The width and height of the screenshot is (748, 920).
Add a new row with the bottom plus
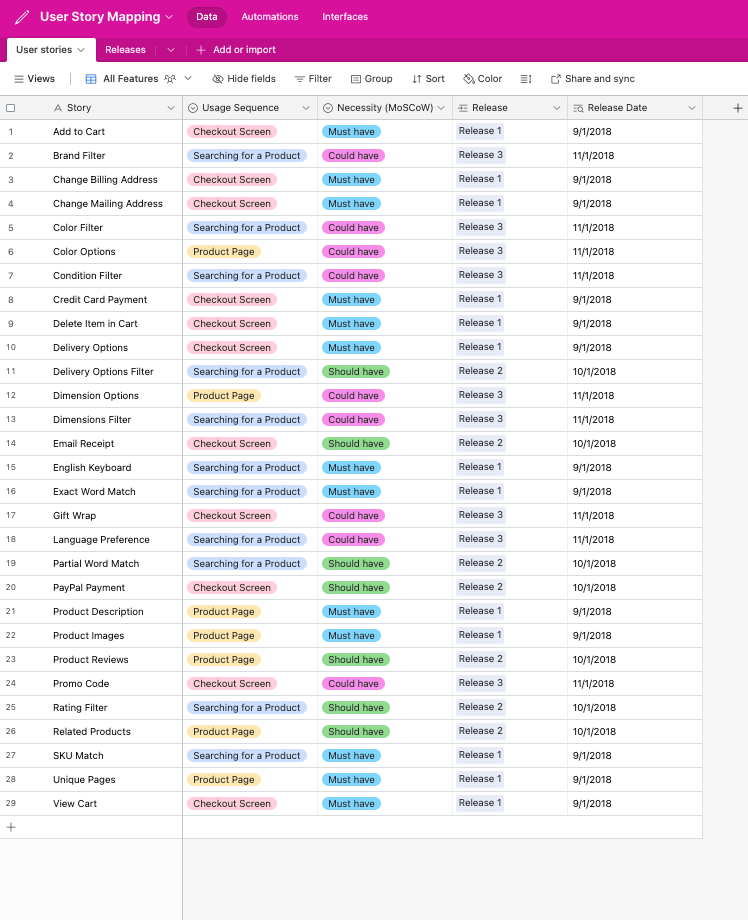11,827
